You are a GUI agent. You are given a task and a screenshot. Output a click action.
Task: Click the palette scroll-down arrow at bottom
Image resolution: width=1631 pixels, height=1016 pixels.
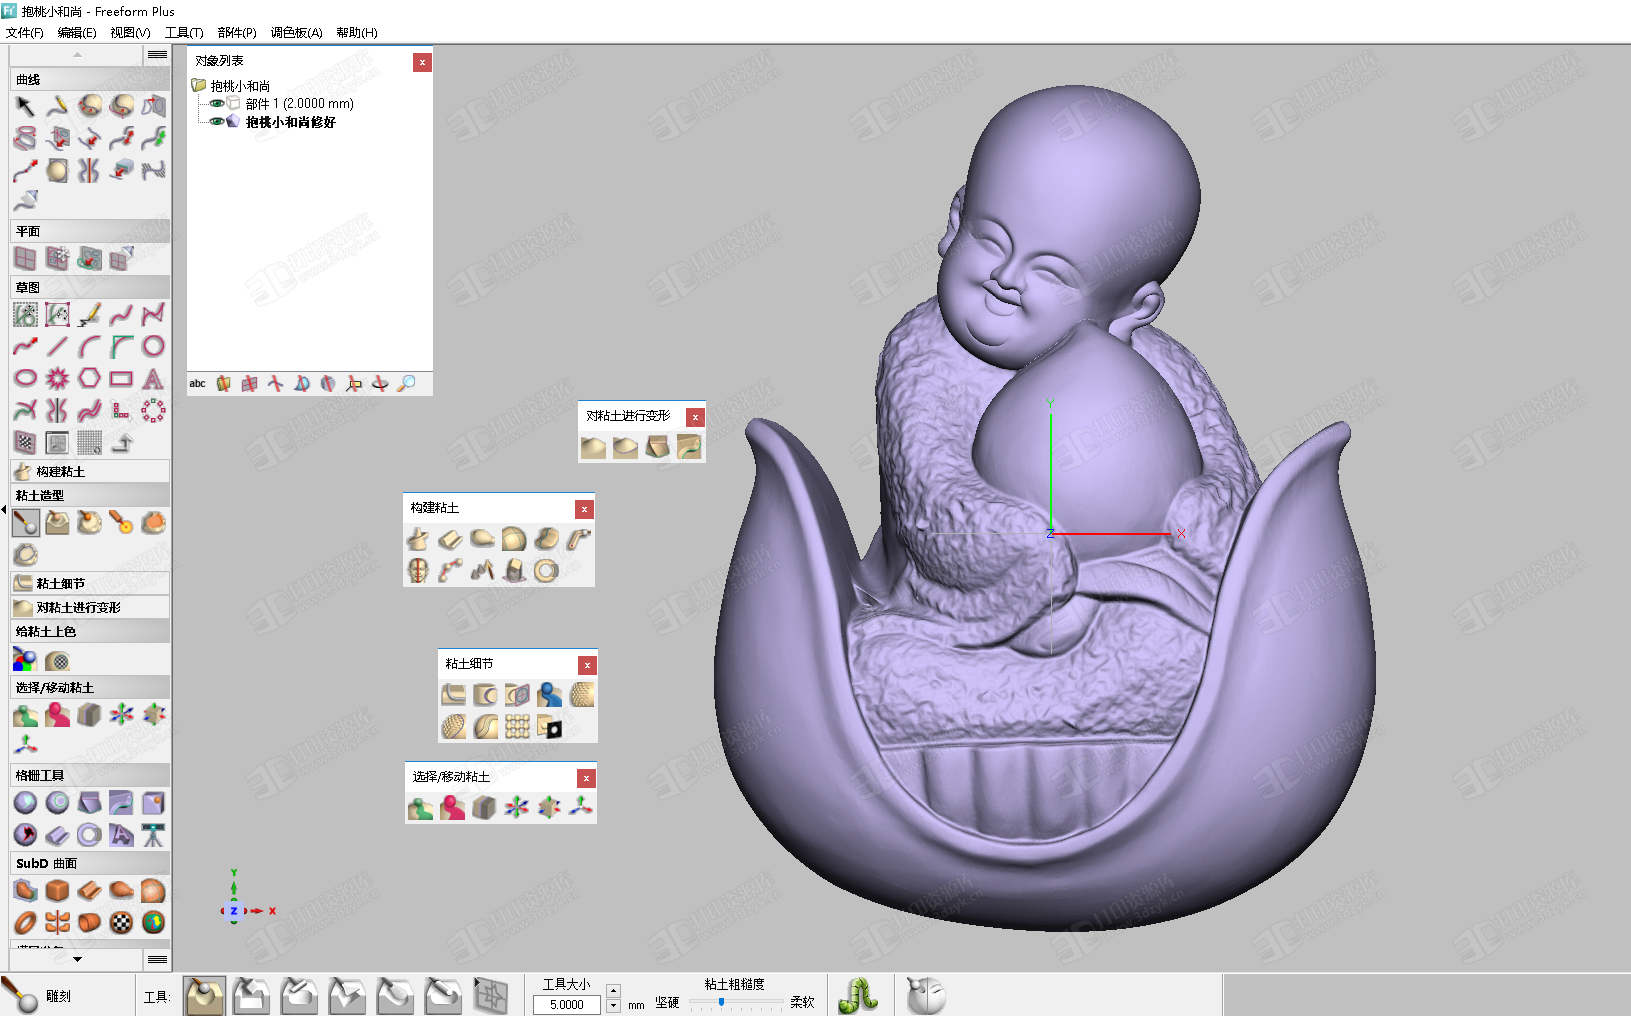[77, 960]
